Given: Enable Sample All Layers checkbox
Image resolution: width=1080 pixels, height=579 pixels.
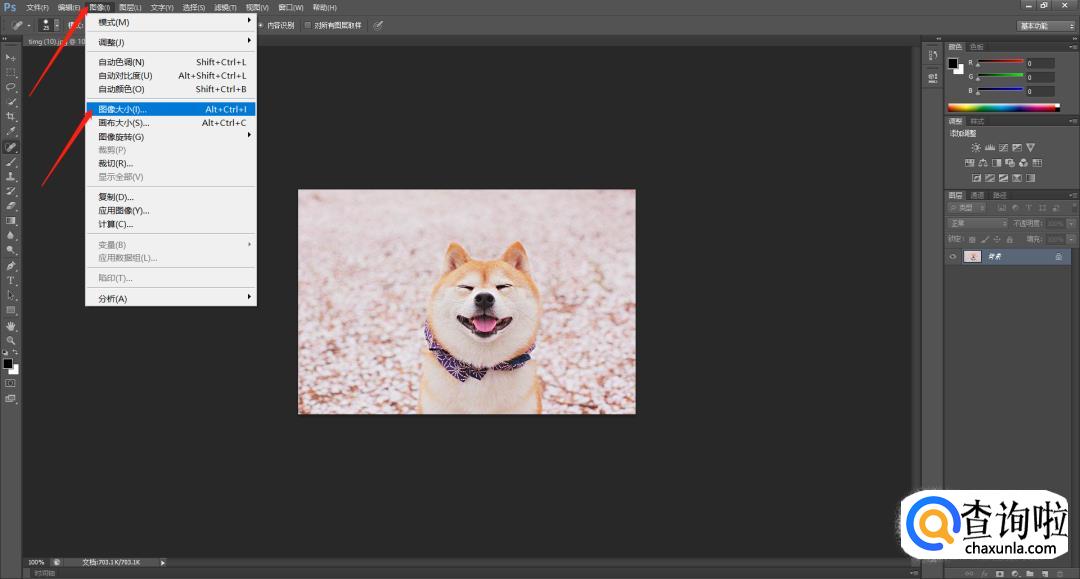Looking at the screenshot, I should click(x=309, y=25).
